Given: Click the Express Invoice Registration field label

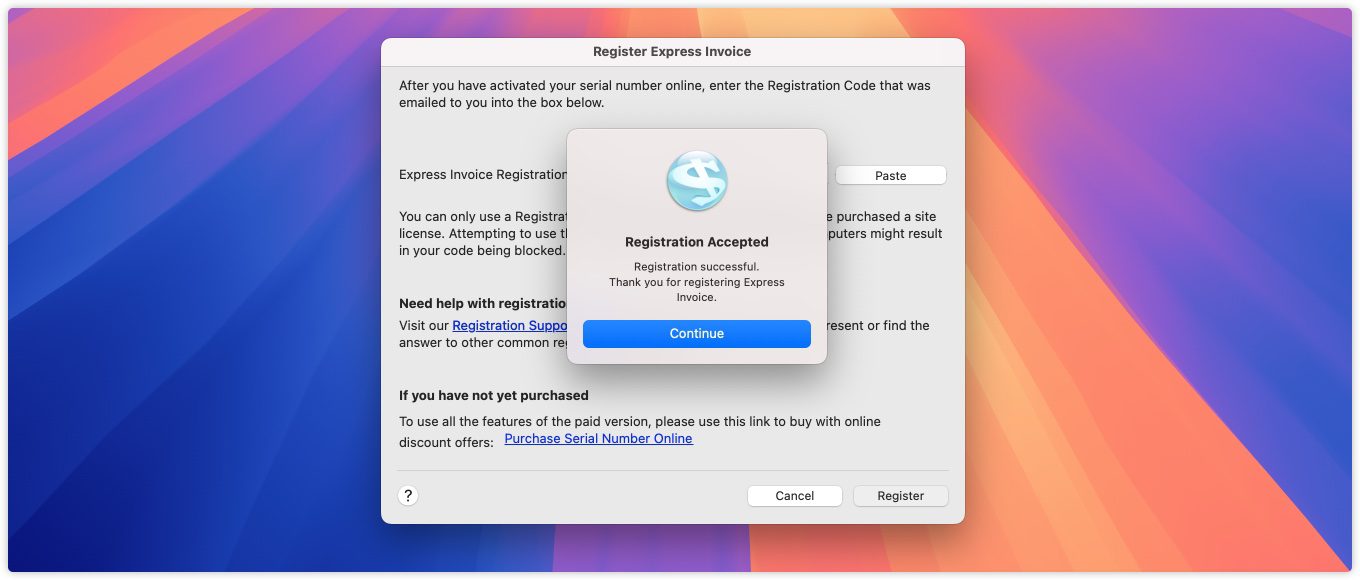Looking at the screenshot, I should coord(483,175).
